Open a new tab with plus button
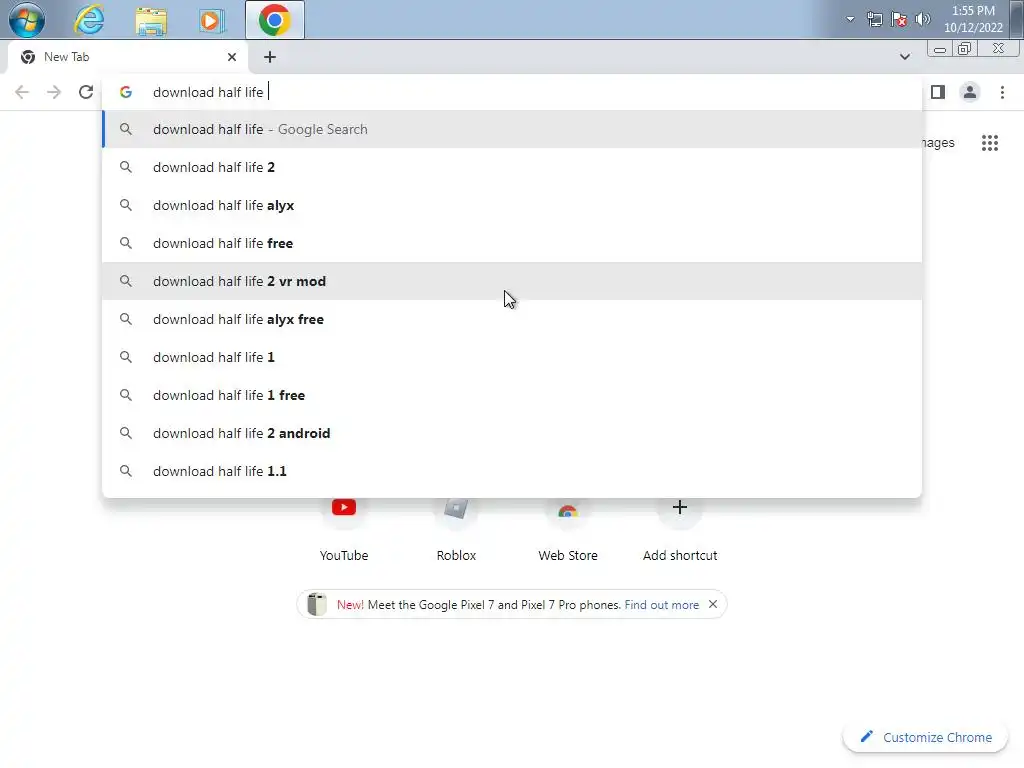1024x768 pixels. 270,57
